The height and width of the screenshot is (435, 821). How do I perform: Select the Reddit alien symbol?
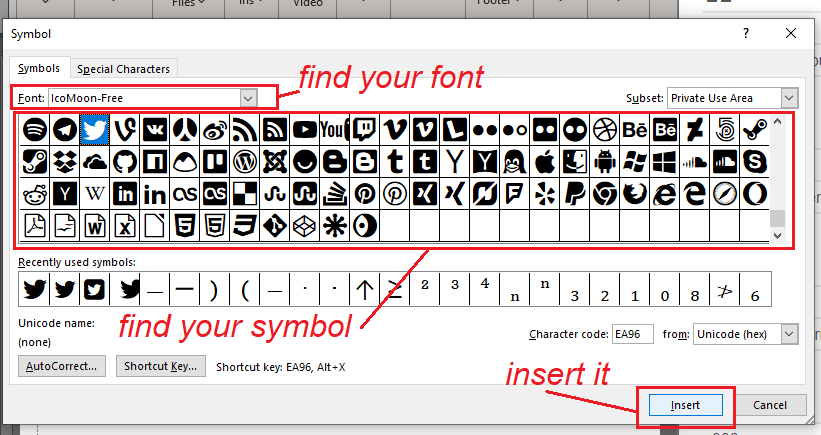[x=35, y=194]
